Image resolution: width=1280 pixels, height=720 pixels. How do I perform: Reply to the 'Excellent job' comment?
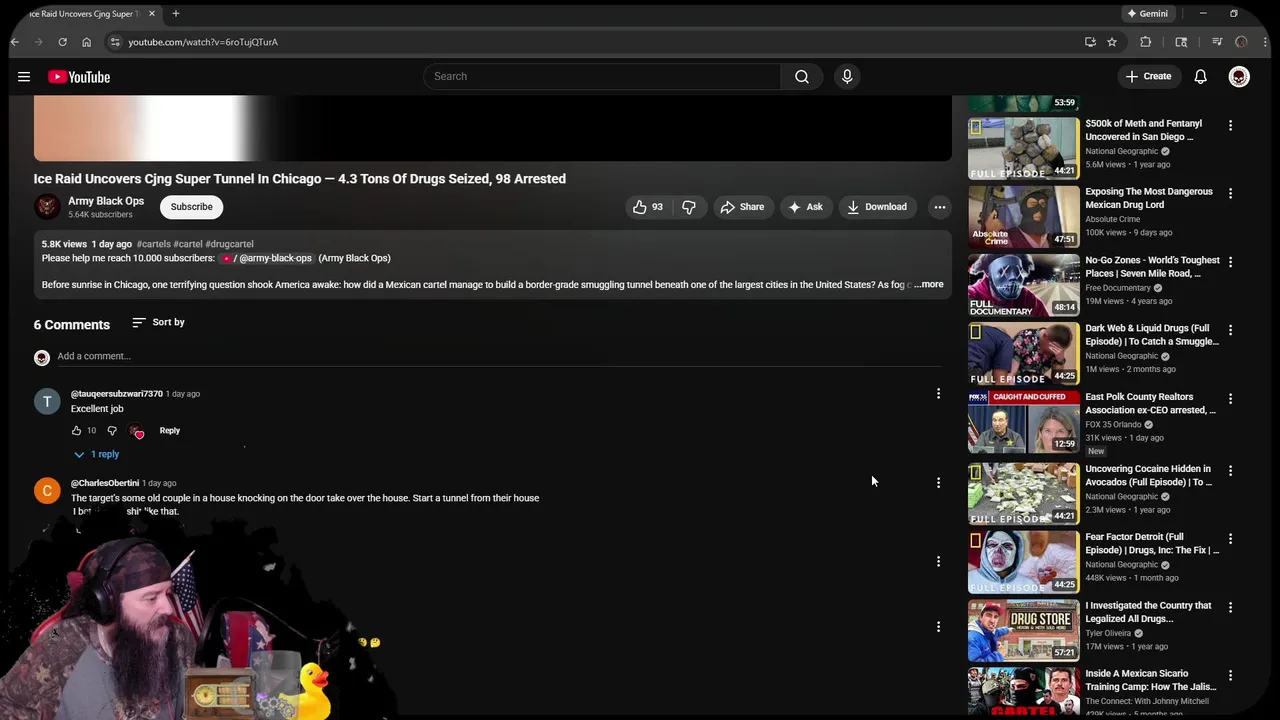169,430
